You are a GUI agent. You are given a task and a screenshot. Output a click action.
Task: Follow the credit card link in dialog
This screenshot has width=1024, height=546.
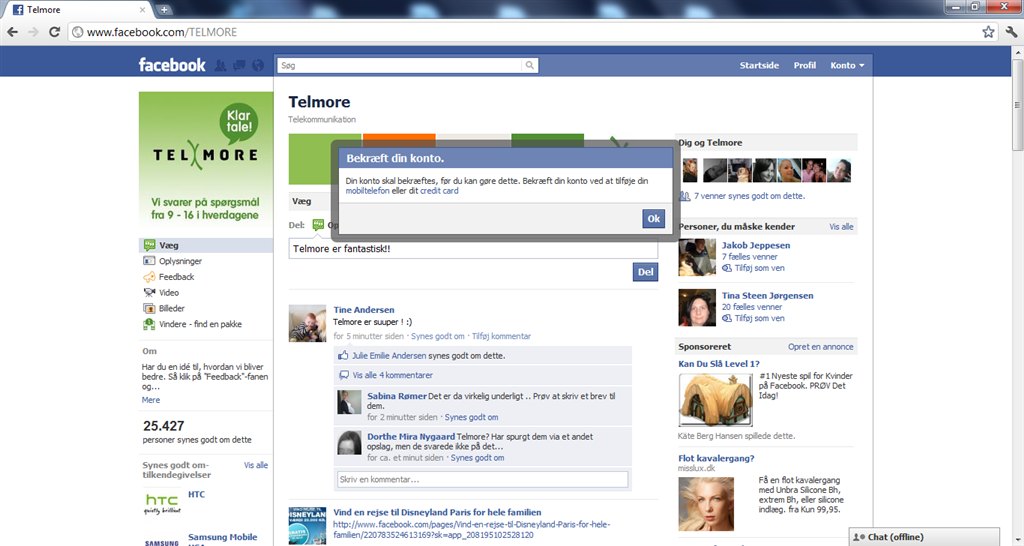pos(439,191)
